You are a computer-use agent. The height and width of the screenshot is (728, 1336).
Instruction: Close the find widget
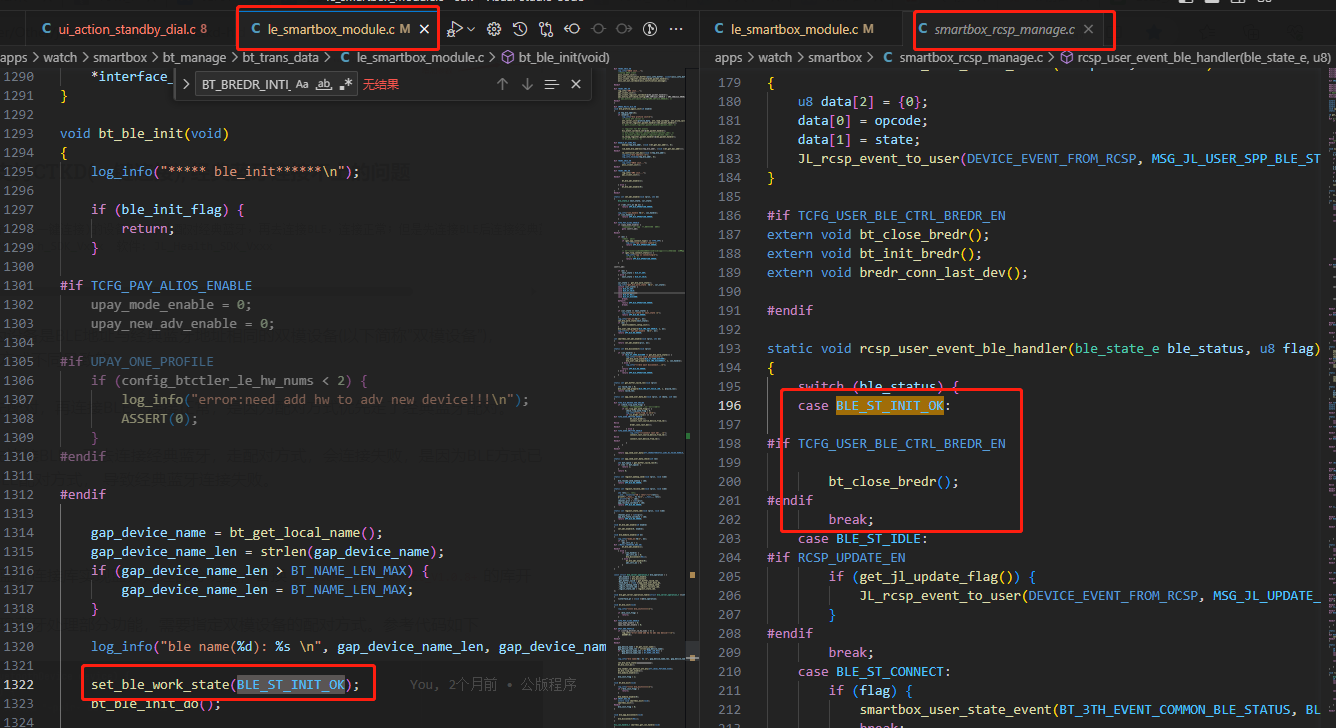576,84
